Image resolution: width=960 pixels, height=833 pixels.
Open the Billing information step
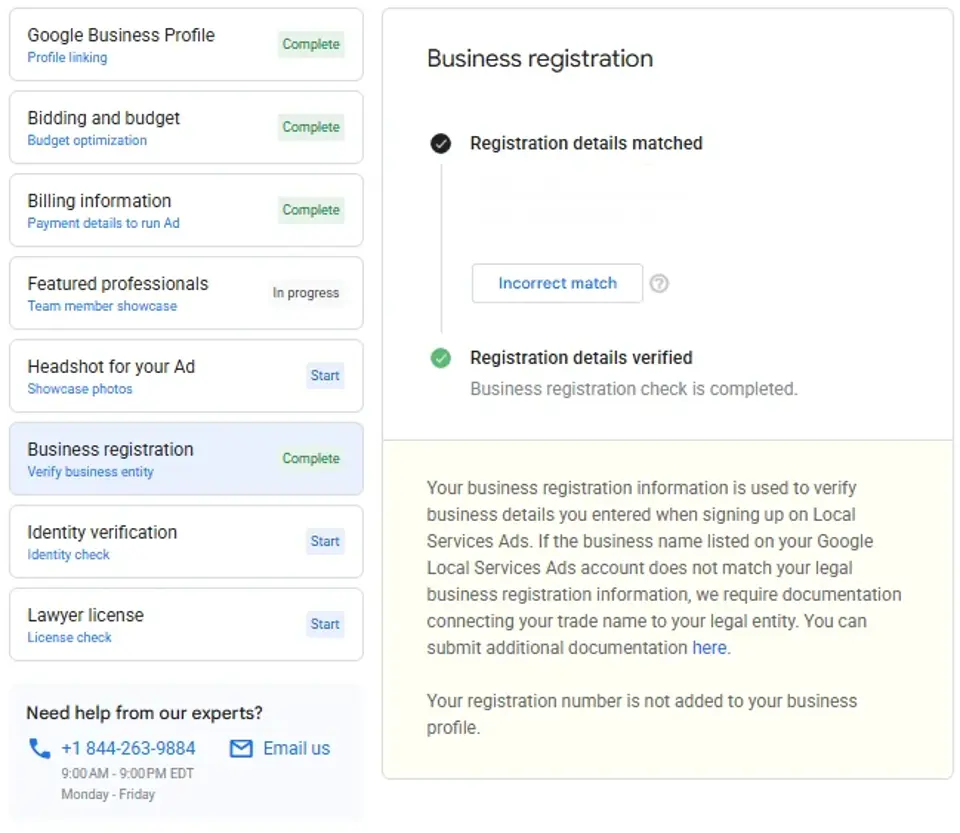[186, 210]
